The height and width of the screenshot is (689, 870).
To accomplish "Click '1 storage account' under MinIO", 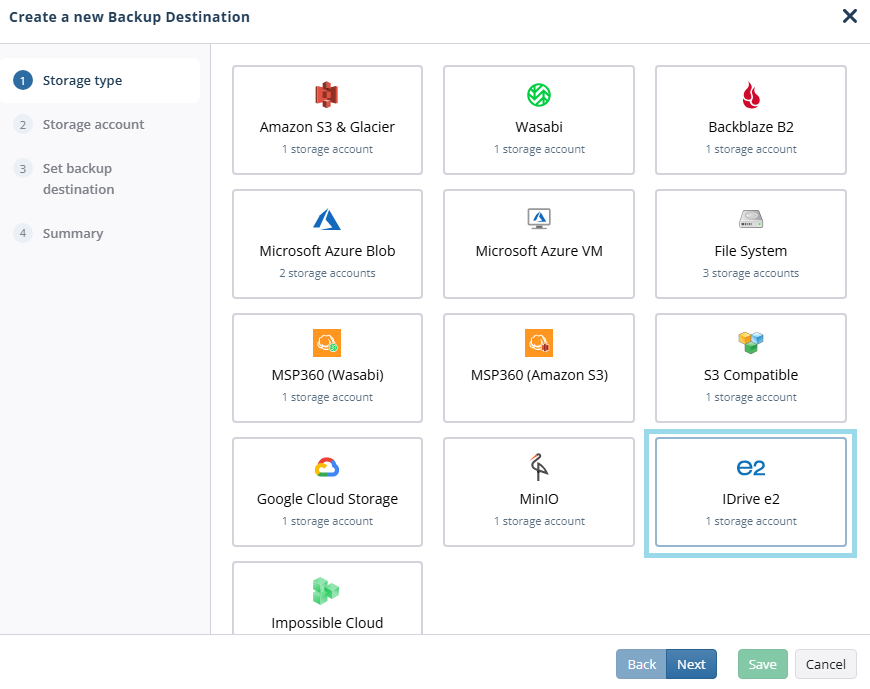I will [539, 521].
